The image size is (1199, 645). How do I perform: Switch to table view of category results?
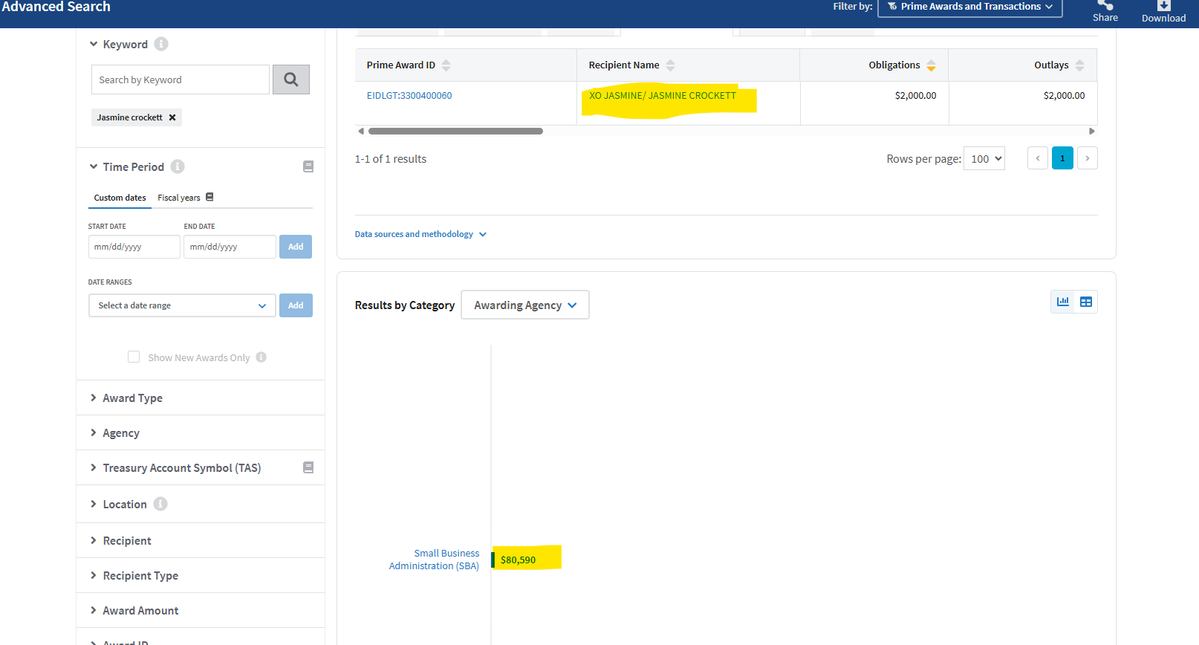point(1086,302)
